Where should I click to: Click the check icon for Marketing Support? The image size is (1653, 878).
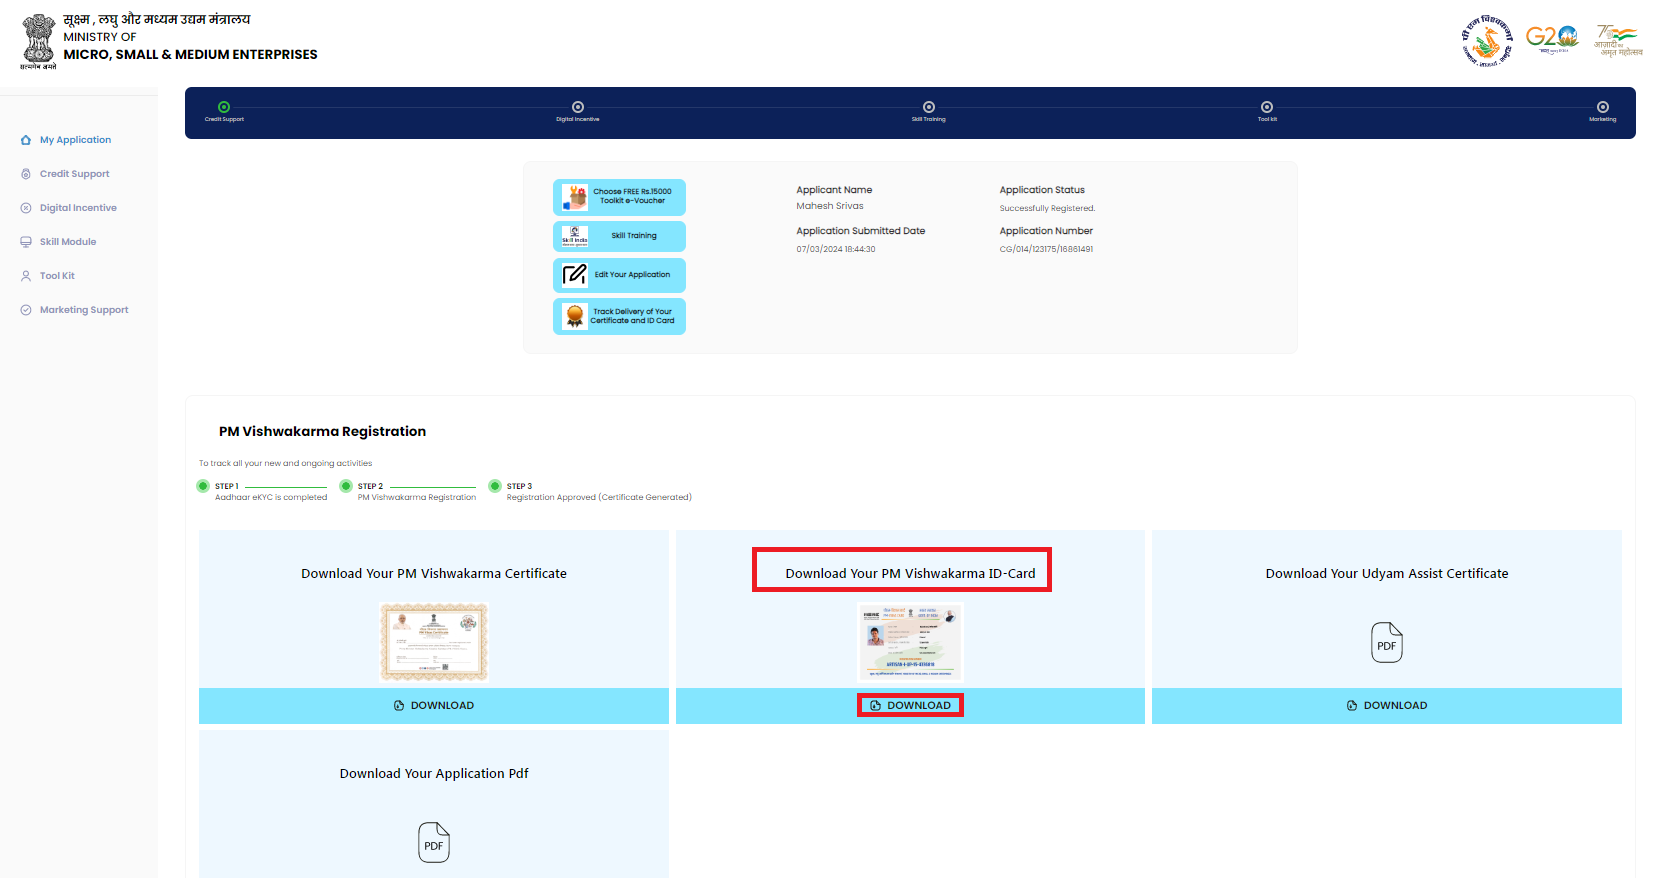26,310
